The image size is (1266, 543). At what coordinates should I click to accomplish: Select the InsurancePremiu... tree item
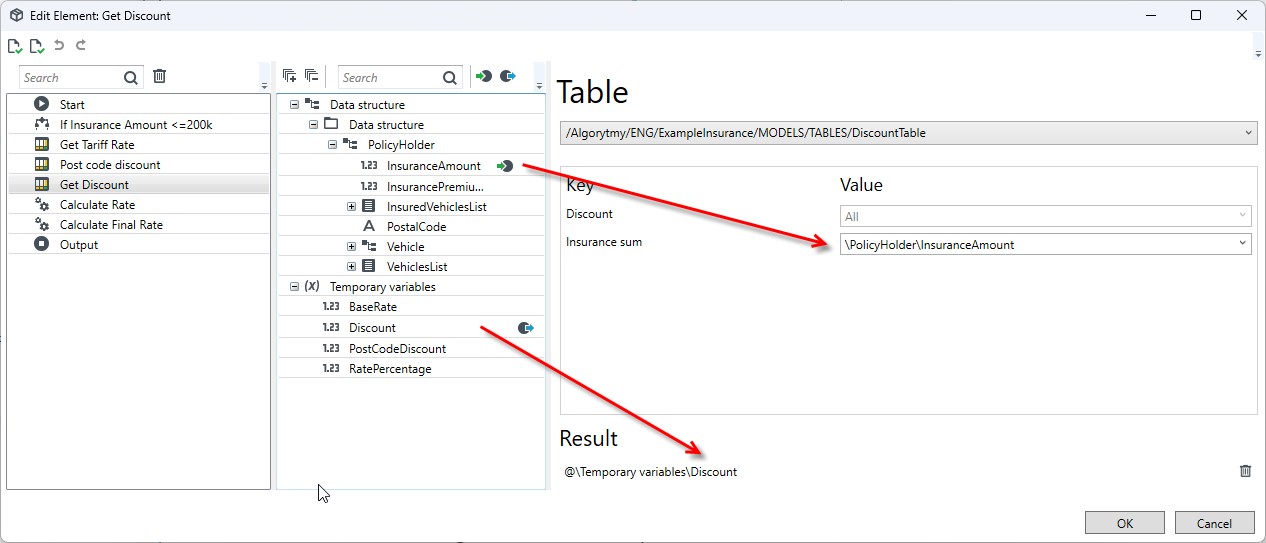point(435,186)
